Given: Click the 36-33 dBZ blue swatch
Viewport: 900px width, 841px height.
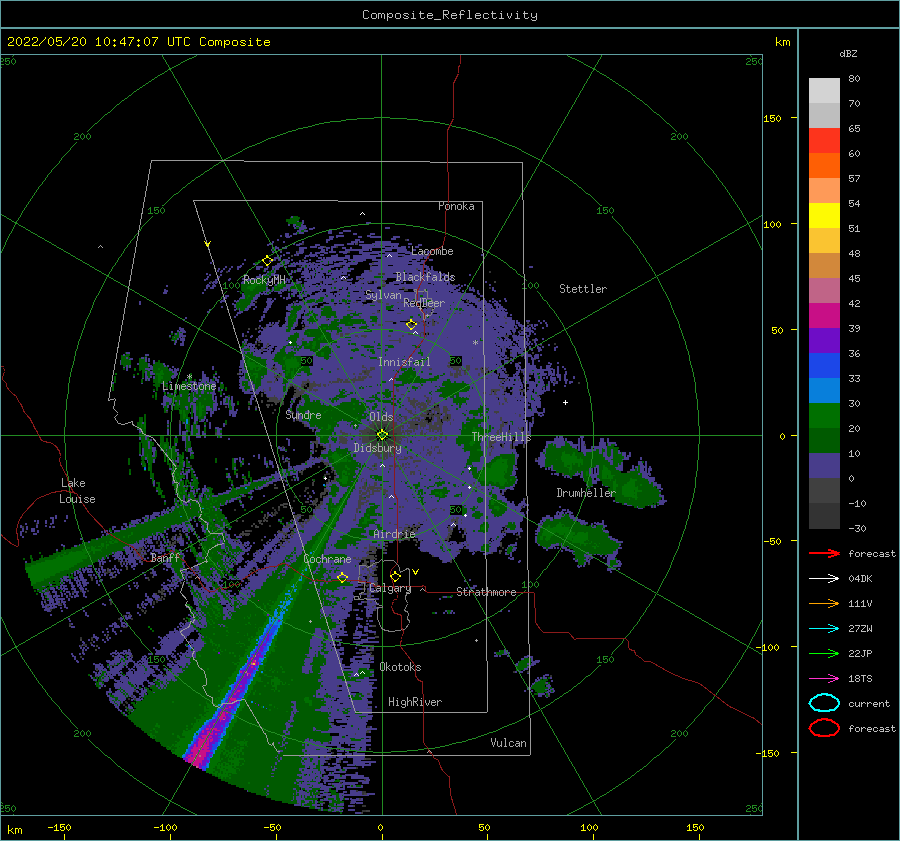Looking at the screenshot, I should click(x=824, y=366).
